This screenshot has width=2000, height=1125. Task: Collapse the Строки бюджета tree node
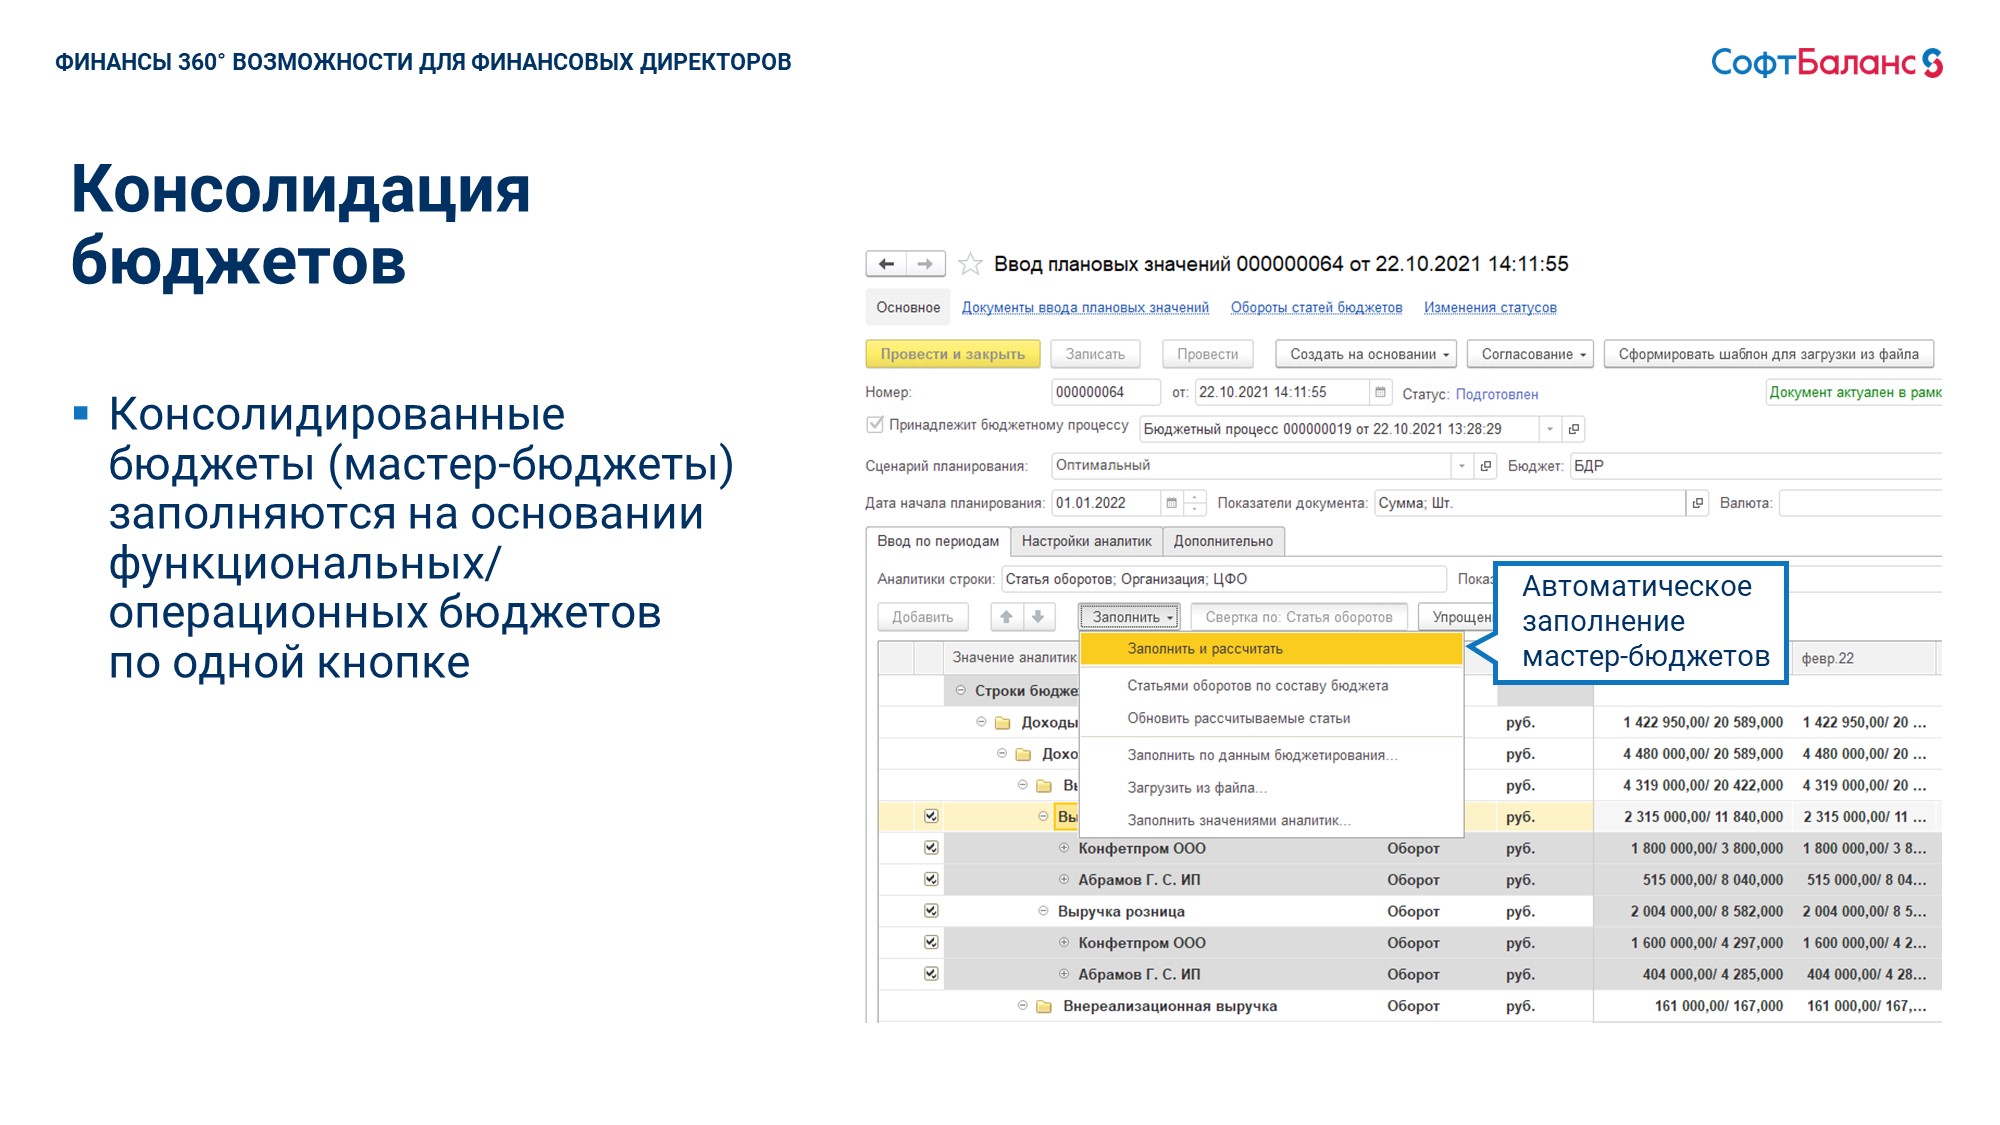pyautogui.click(x=961, y=690)
